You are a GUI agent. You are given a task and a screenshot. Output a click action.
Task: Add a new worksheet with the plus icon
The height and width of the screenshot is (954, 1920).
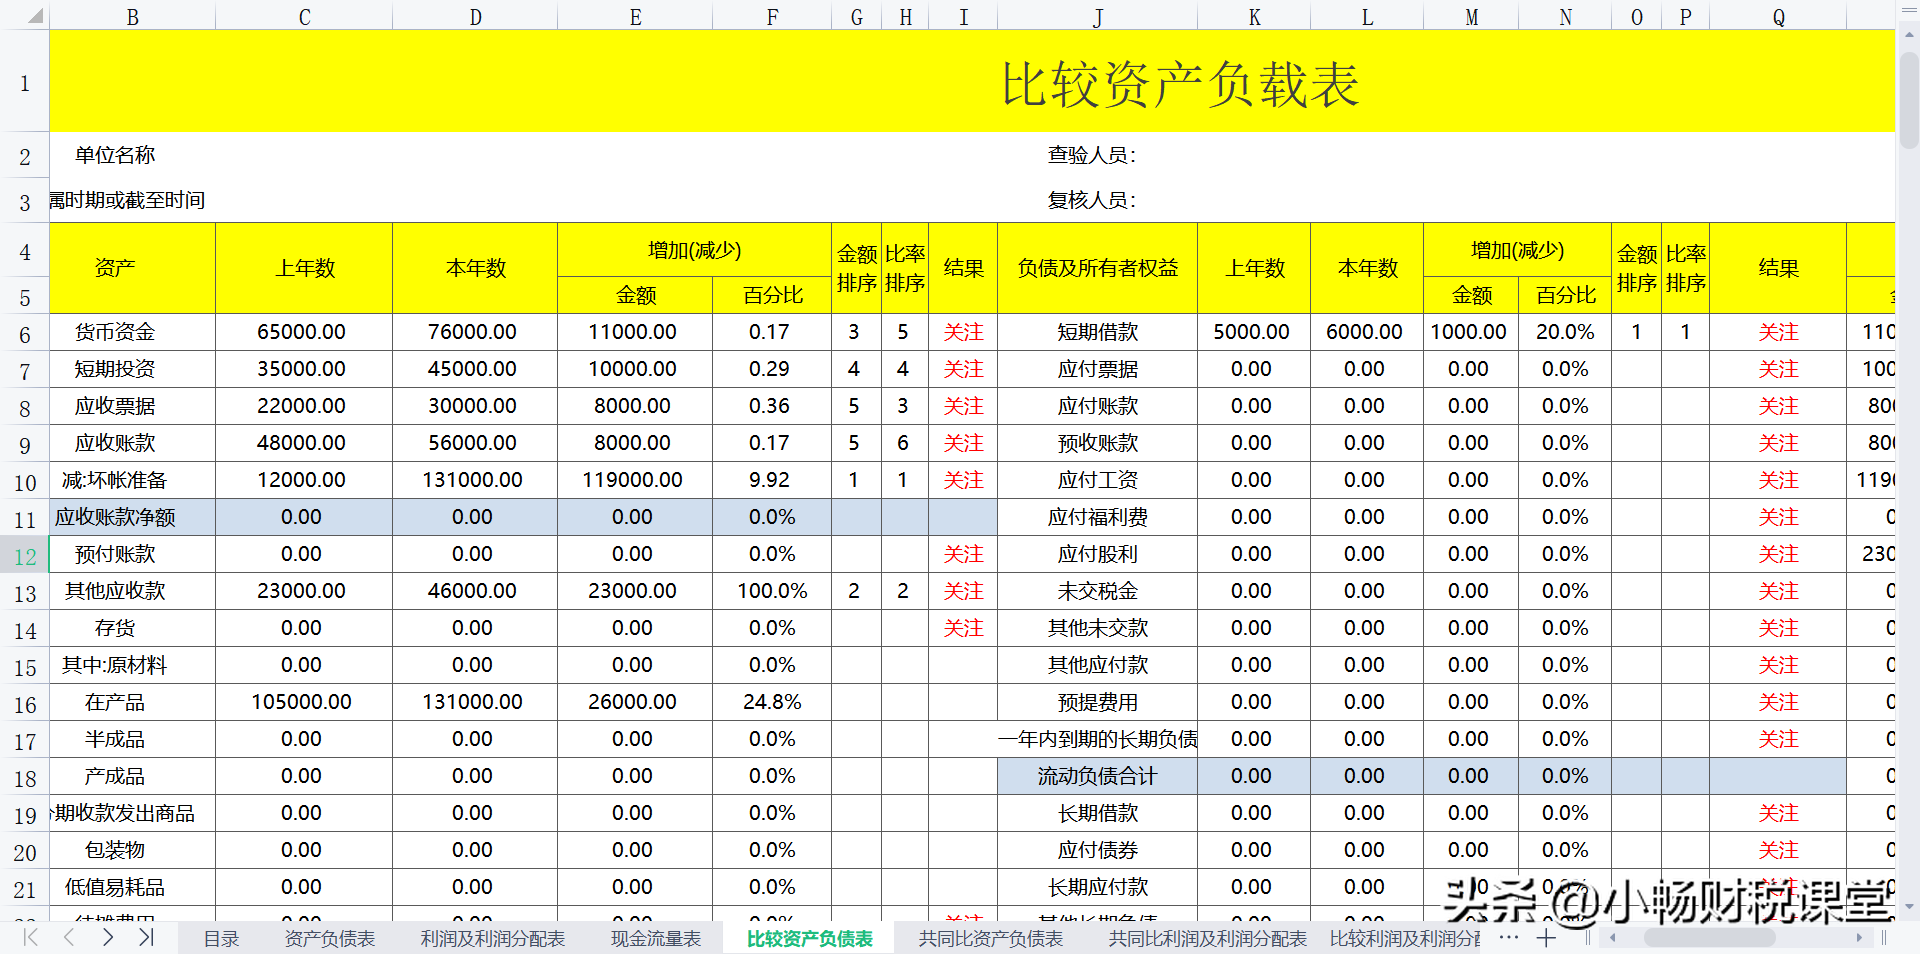[x=1546, y=939]
